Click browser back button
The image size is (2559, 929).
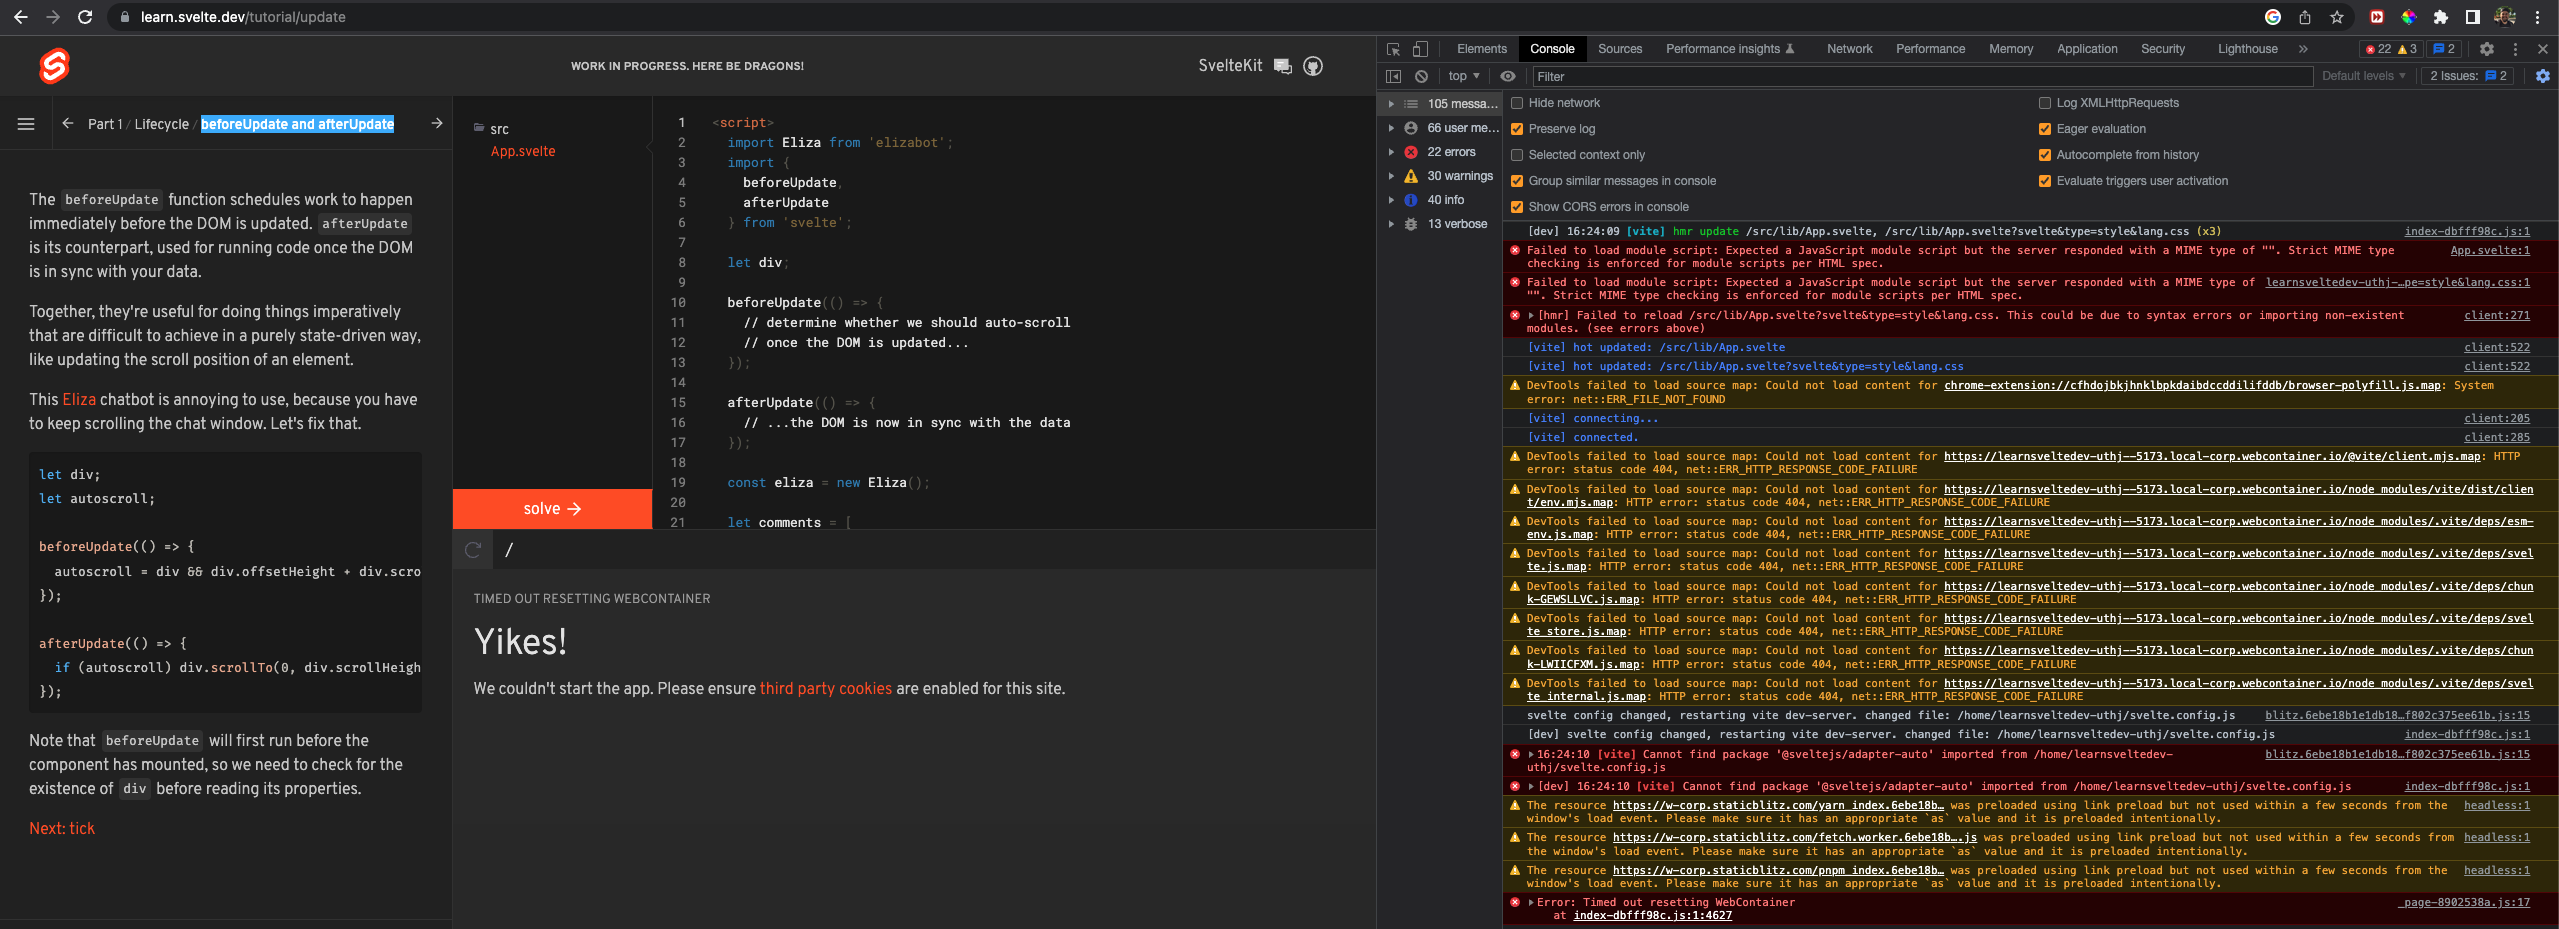(x=21, y=17)
